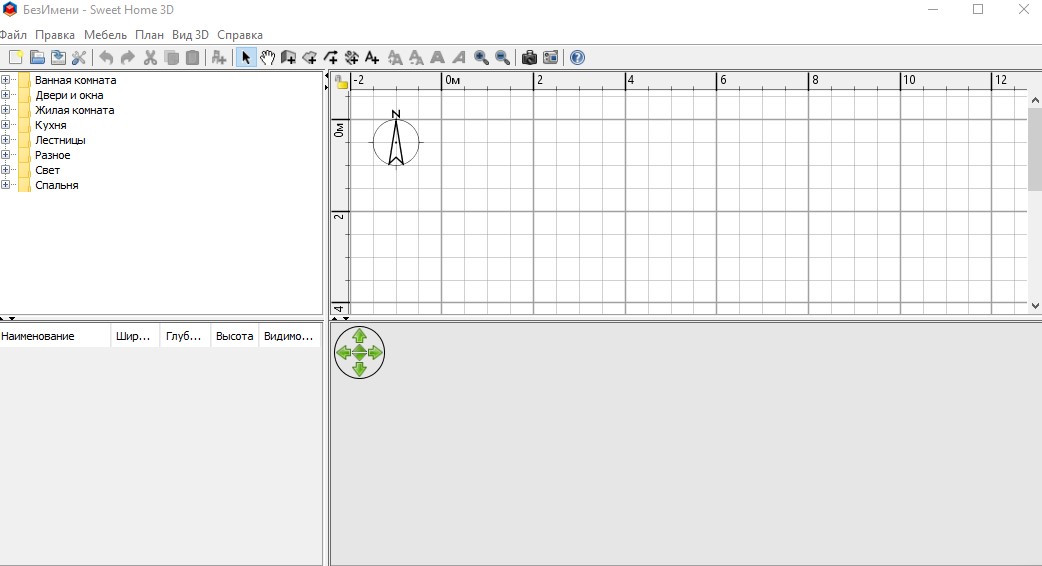Select the Свет catalog folder
This screenshot has height=566, width=1042.
(x=47, y=170)
